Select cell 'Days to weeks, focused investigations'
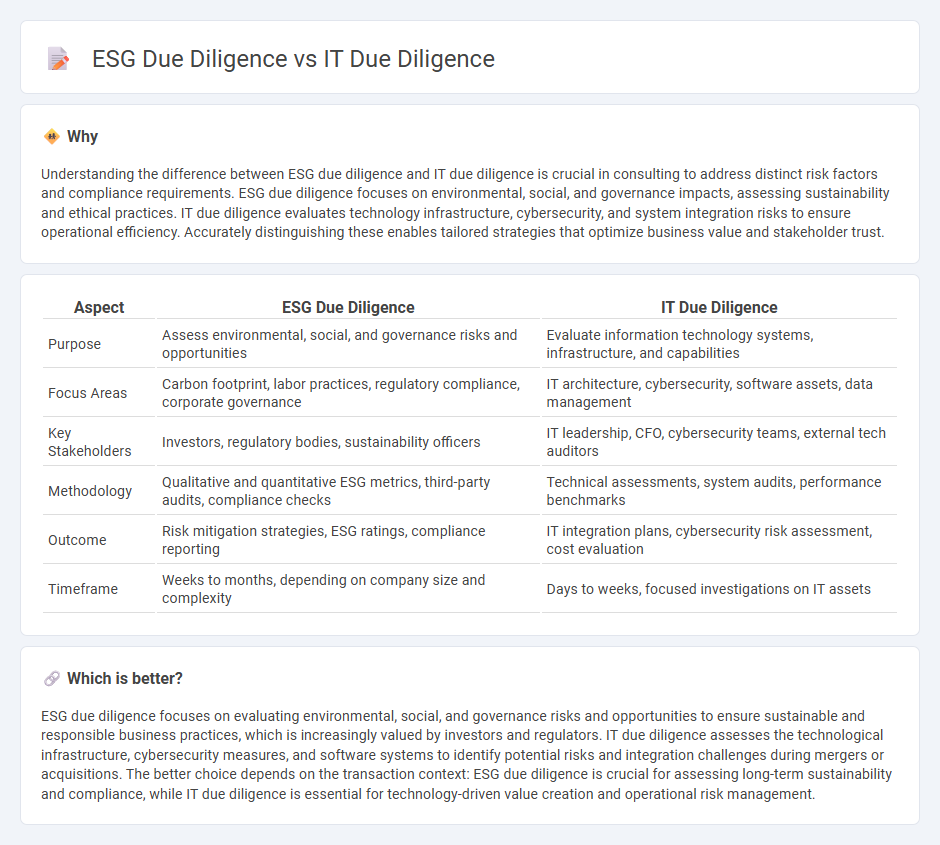This screenshot has width=940, height=845. point(719,589)
